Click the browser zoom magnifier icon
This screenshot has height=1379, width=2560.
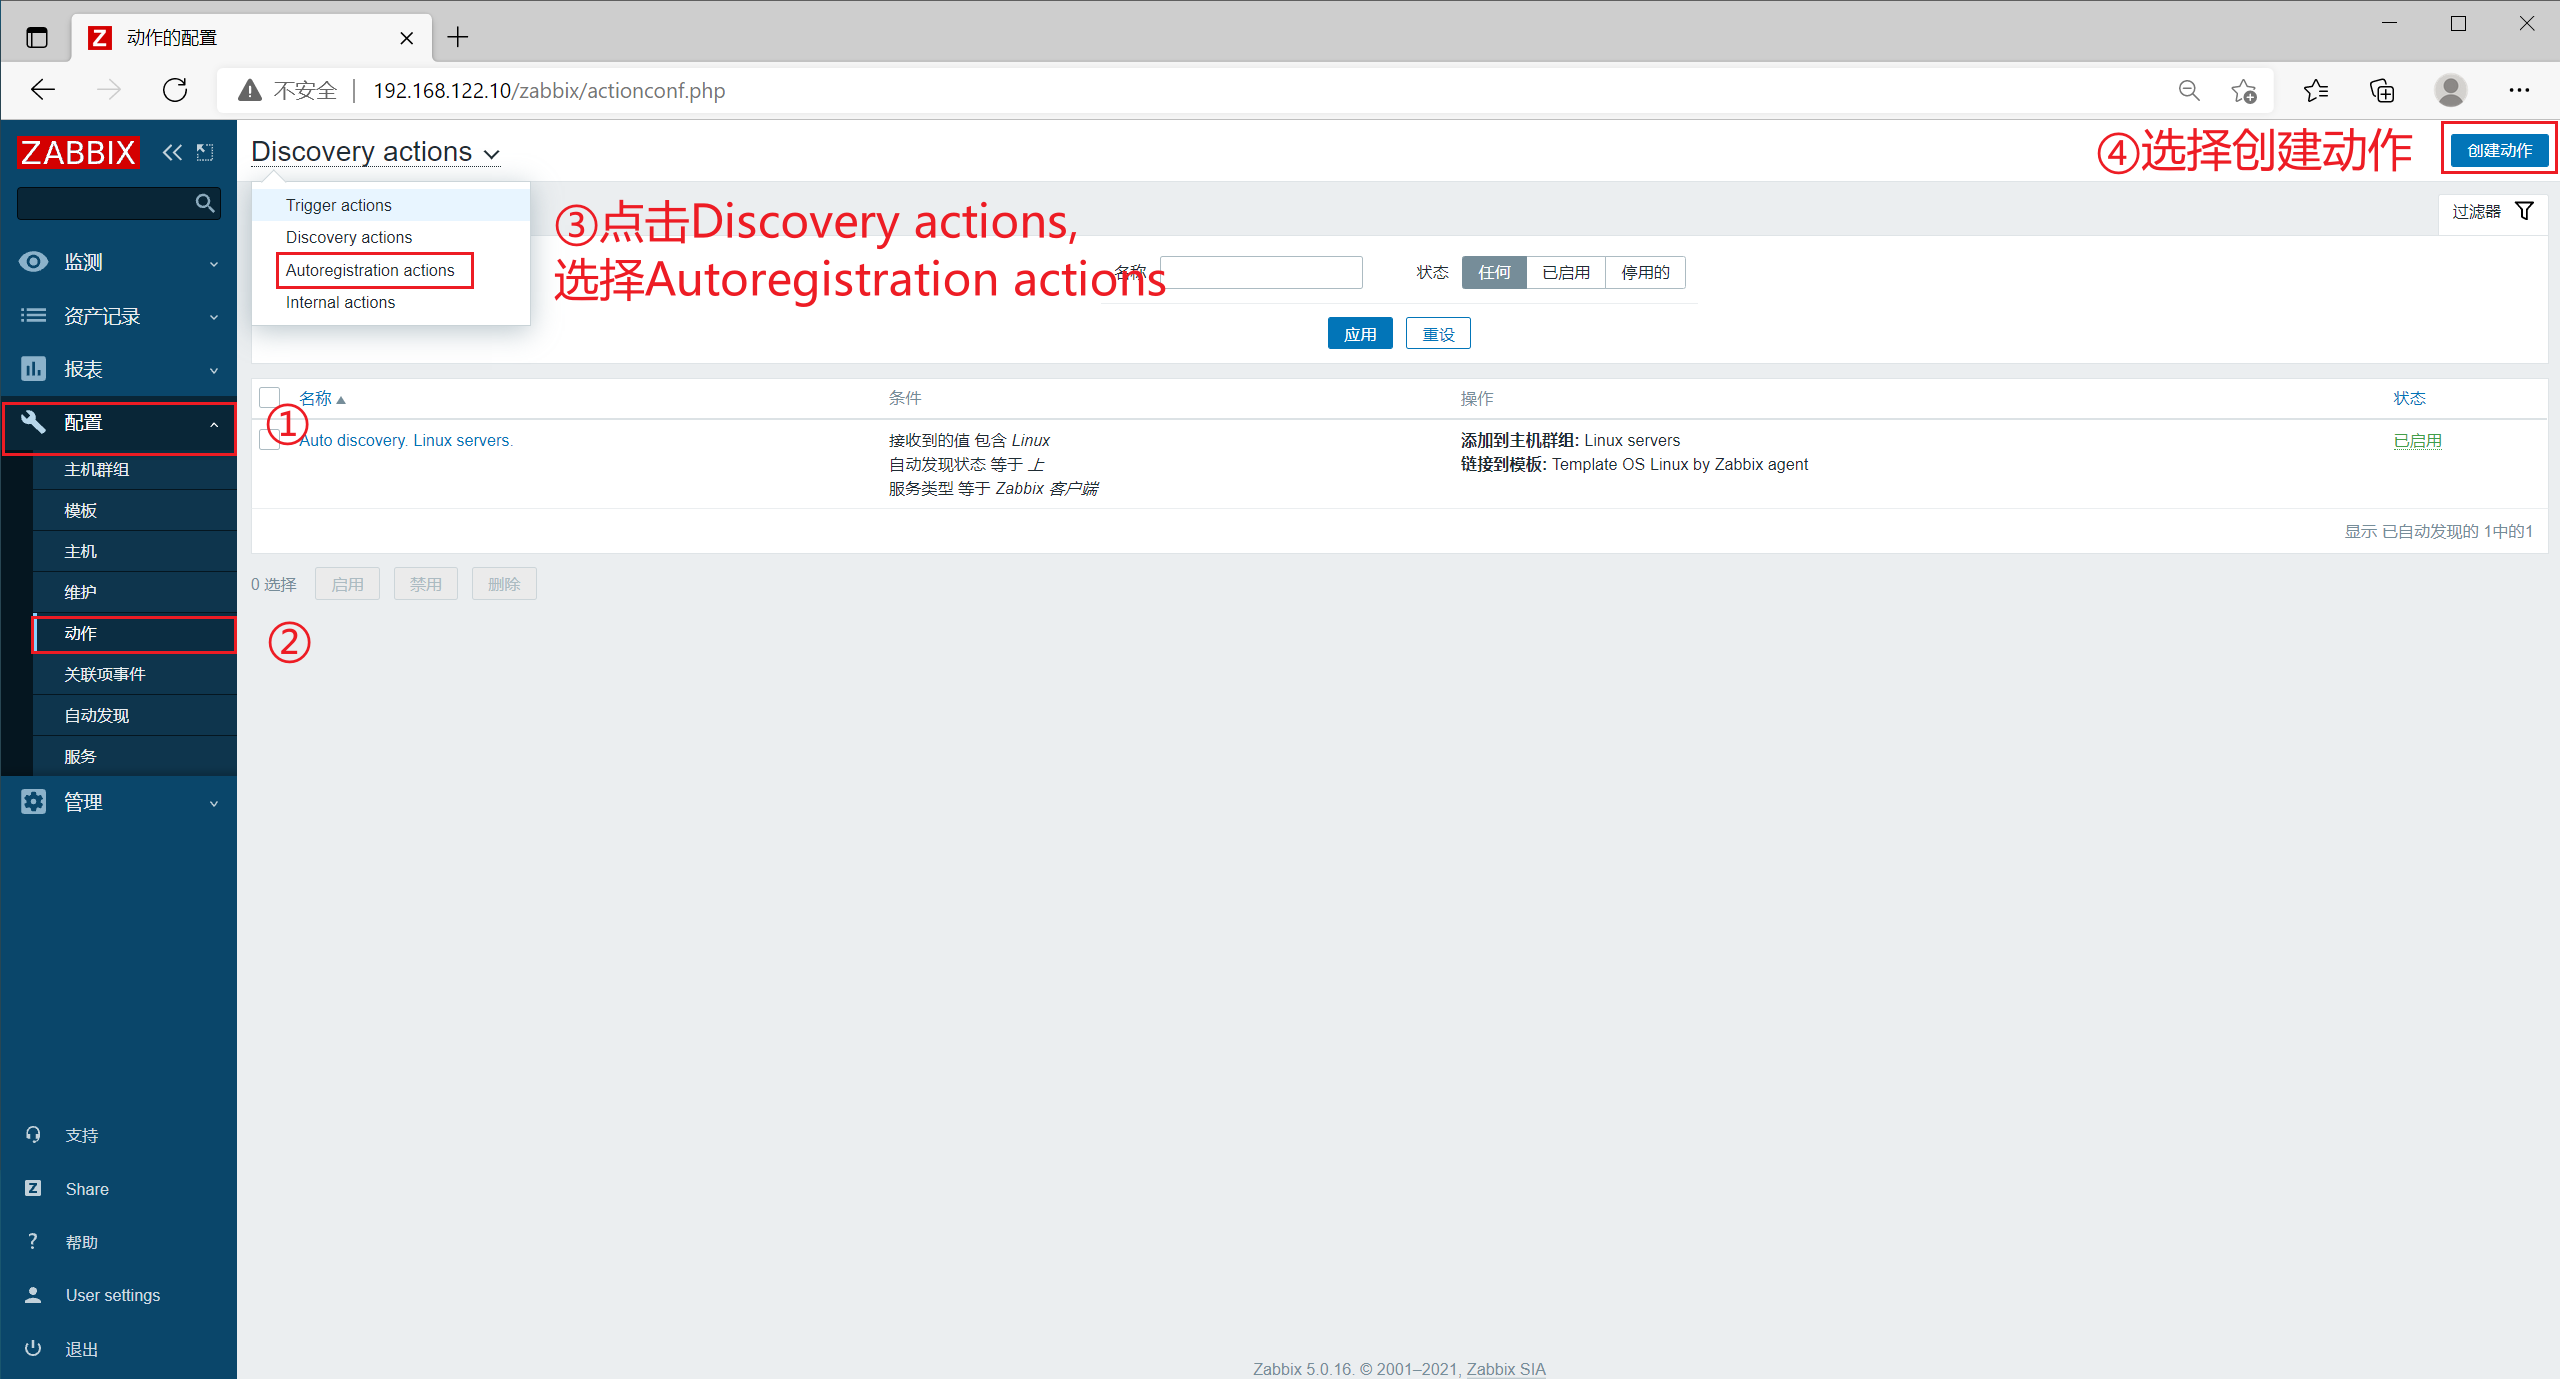pyautogui.click(x=2189, y=91)
